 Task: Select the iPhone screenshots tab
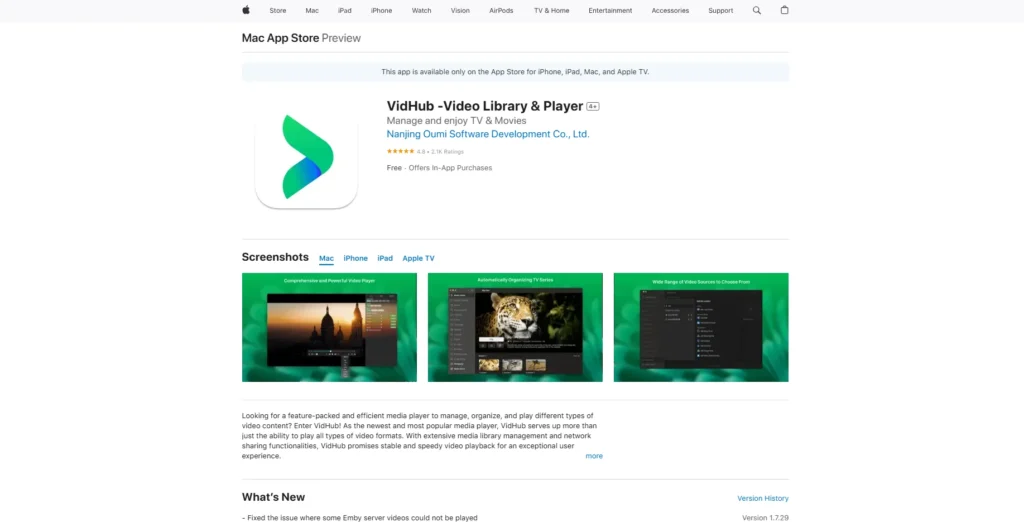point(355,258)
